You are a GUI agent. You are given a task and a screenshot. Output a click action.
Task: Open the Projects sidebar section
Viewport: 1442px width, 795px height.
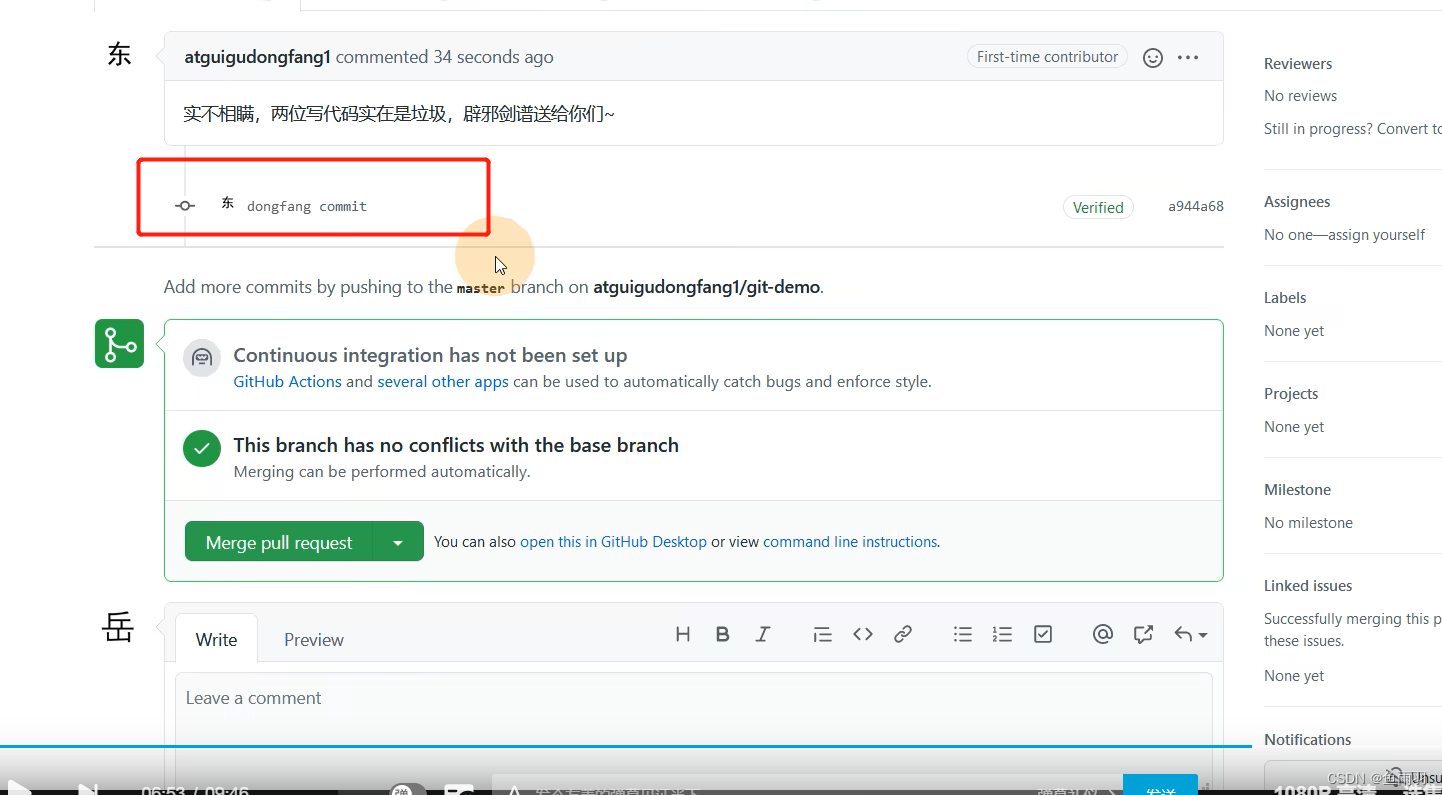[x=1291, y=393]
